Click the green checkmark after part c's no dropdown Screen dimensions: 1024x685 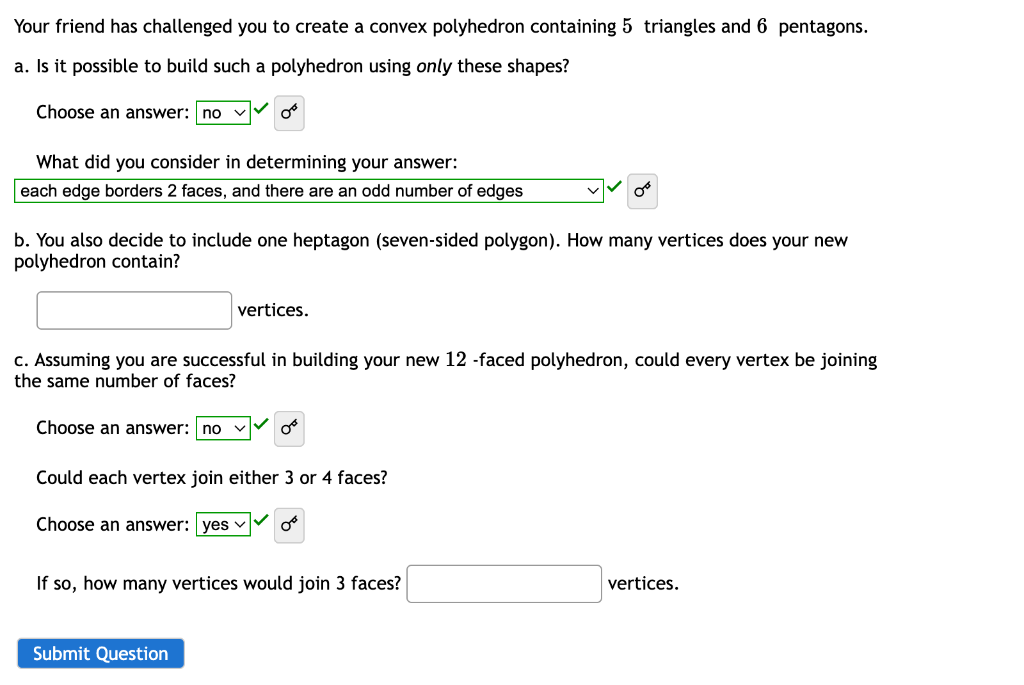260,424
